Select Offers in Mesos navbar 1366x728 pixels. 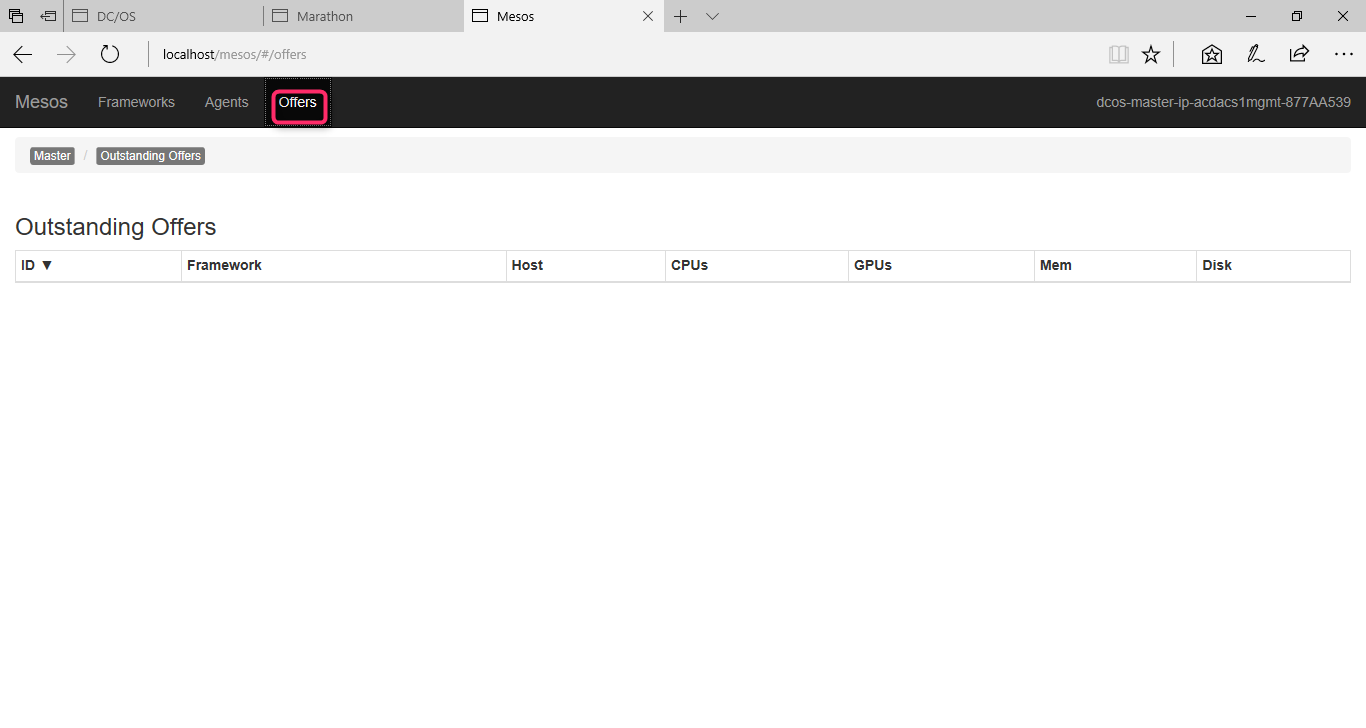tap(298, 102)
